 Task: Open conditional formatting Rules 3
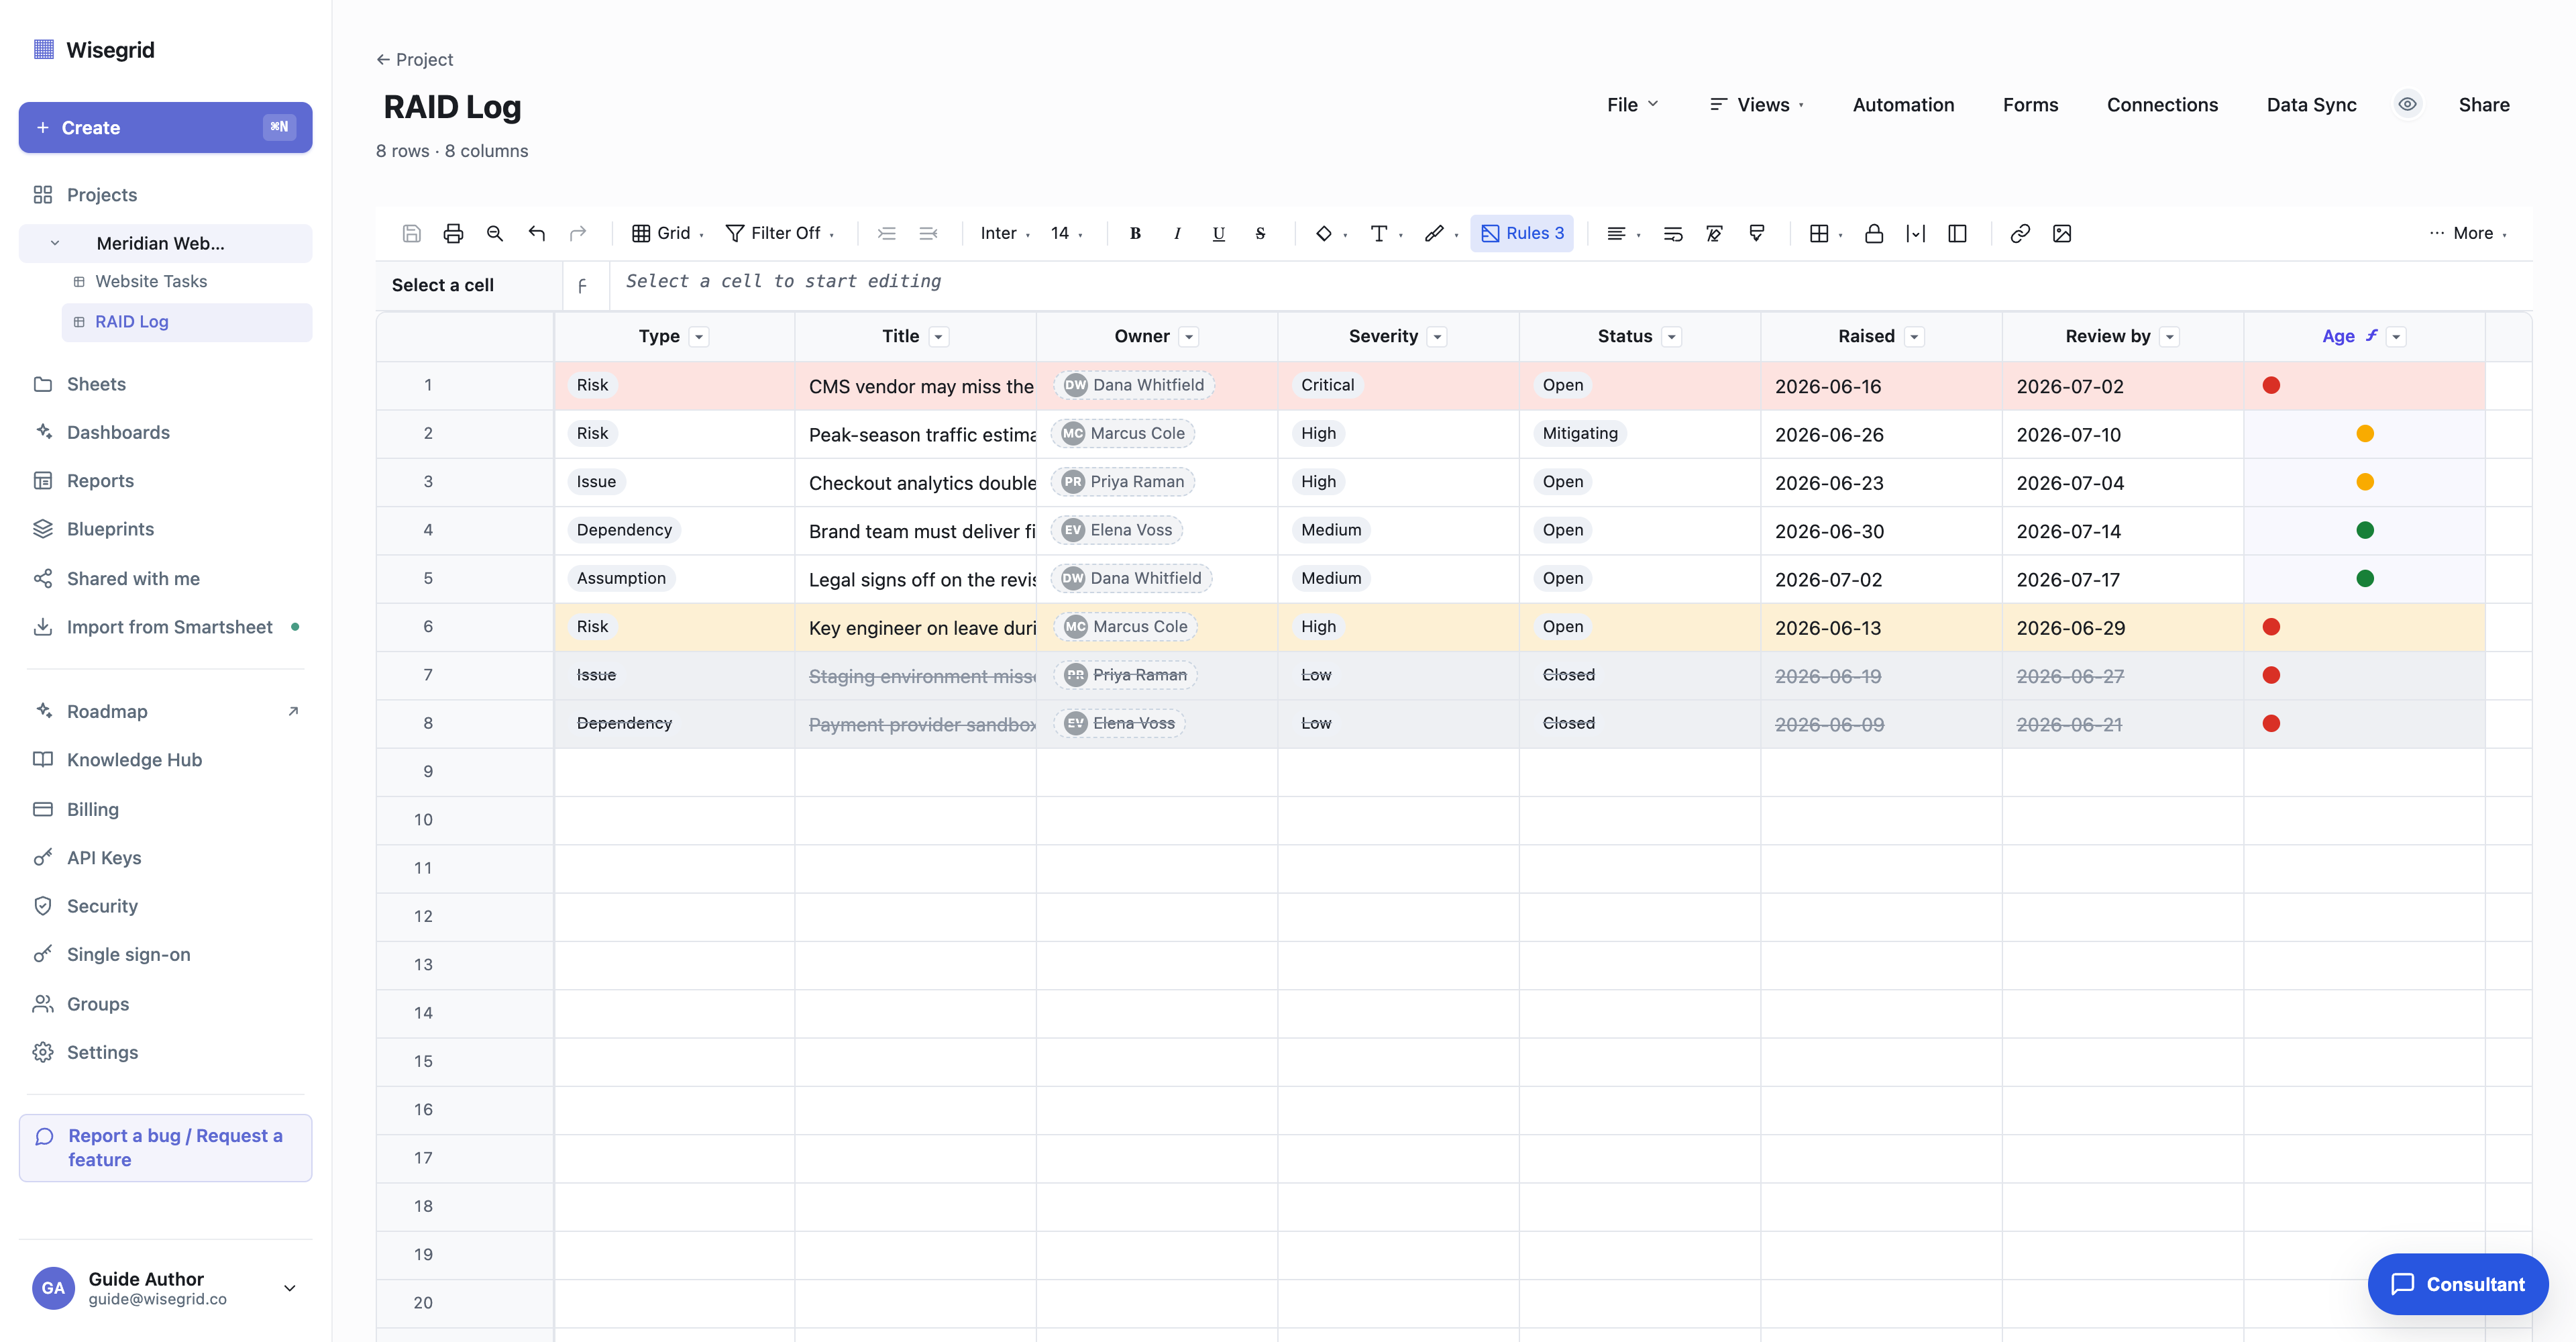[x=1521, y=233]
